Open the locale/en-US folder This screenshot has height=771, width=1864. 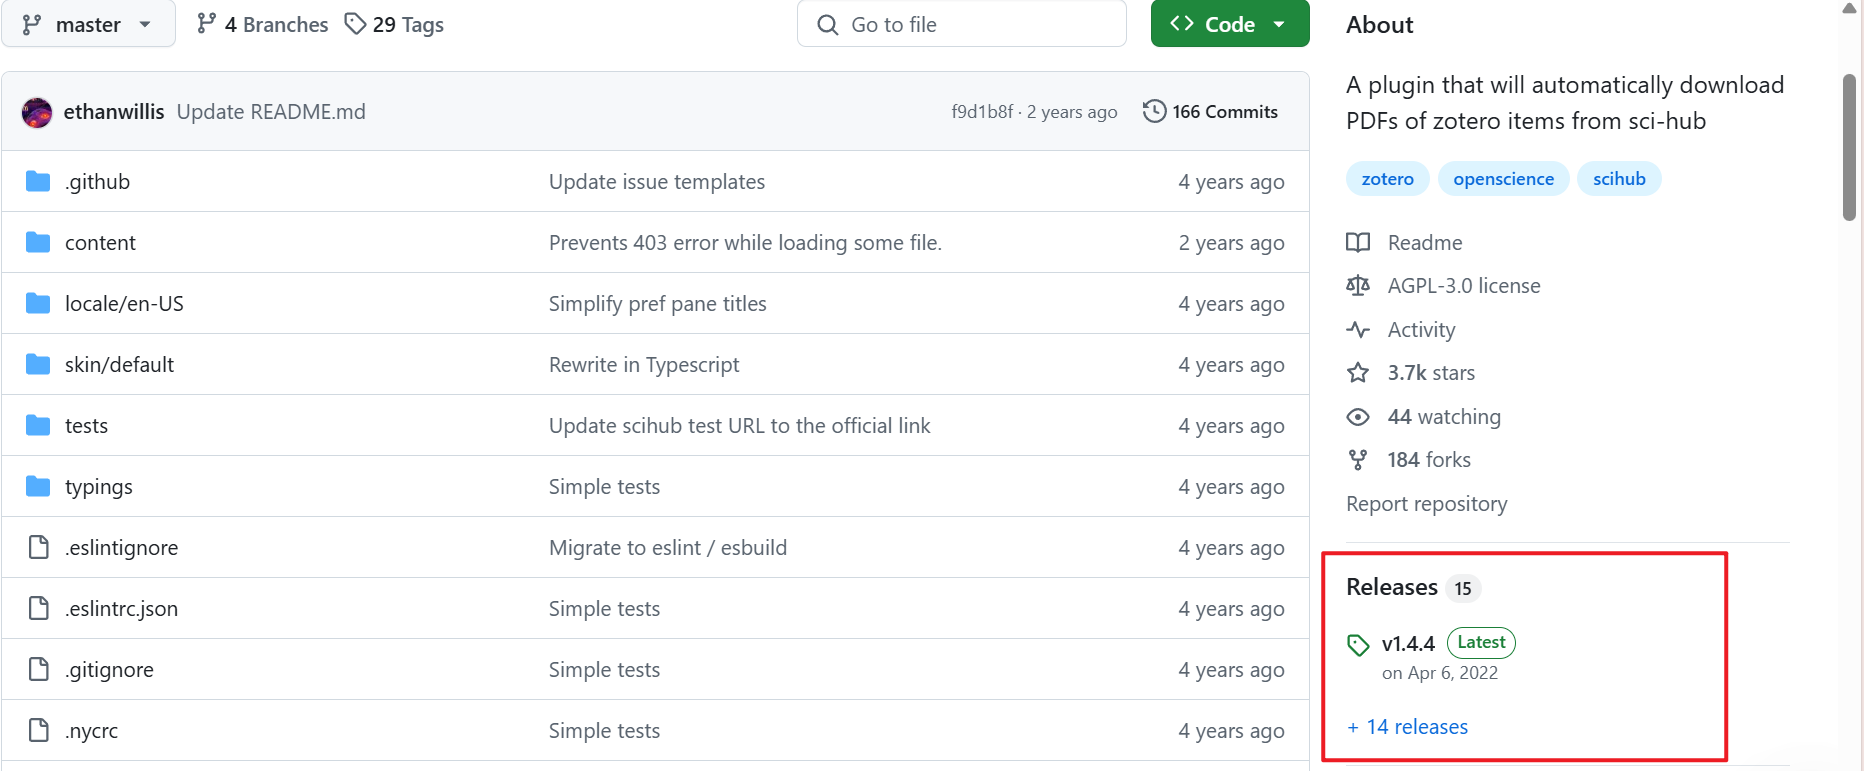tap(124, 304)
